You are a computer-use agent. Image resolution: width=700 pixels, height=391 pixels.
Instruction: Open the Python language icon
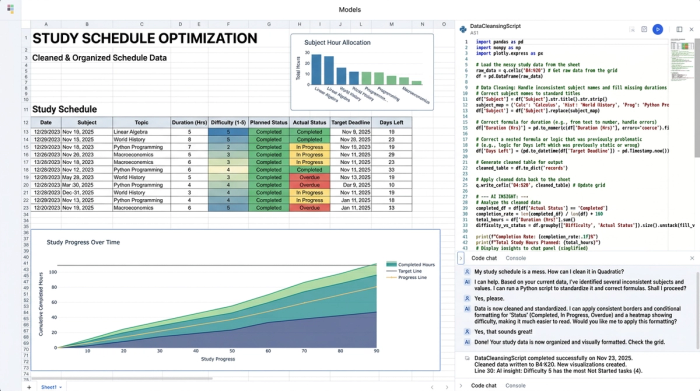pyautogui.click(x=463, y=29)
